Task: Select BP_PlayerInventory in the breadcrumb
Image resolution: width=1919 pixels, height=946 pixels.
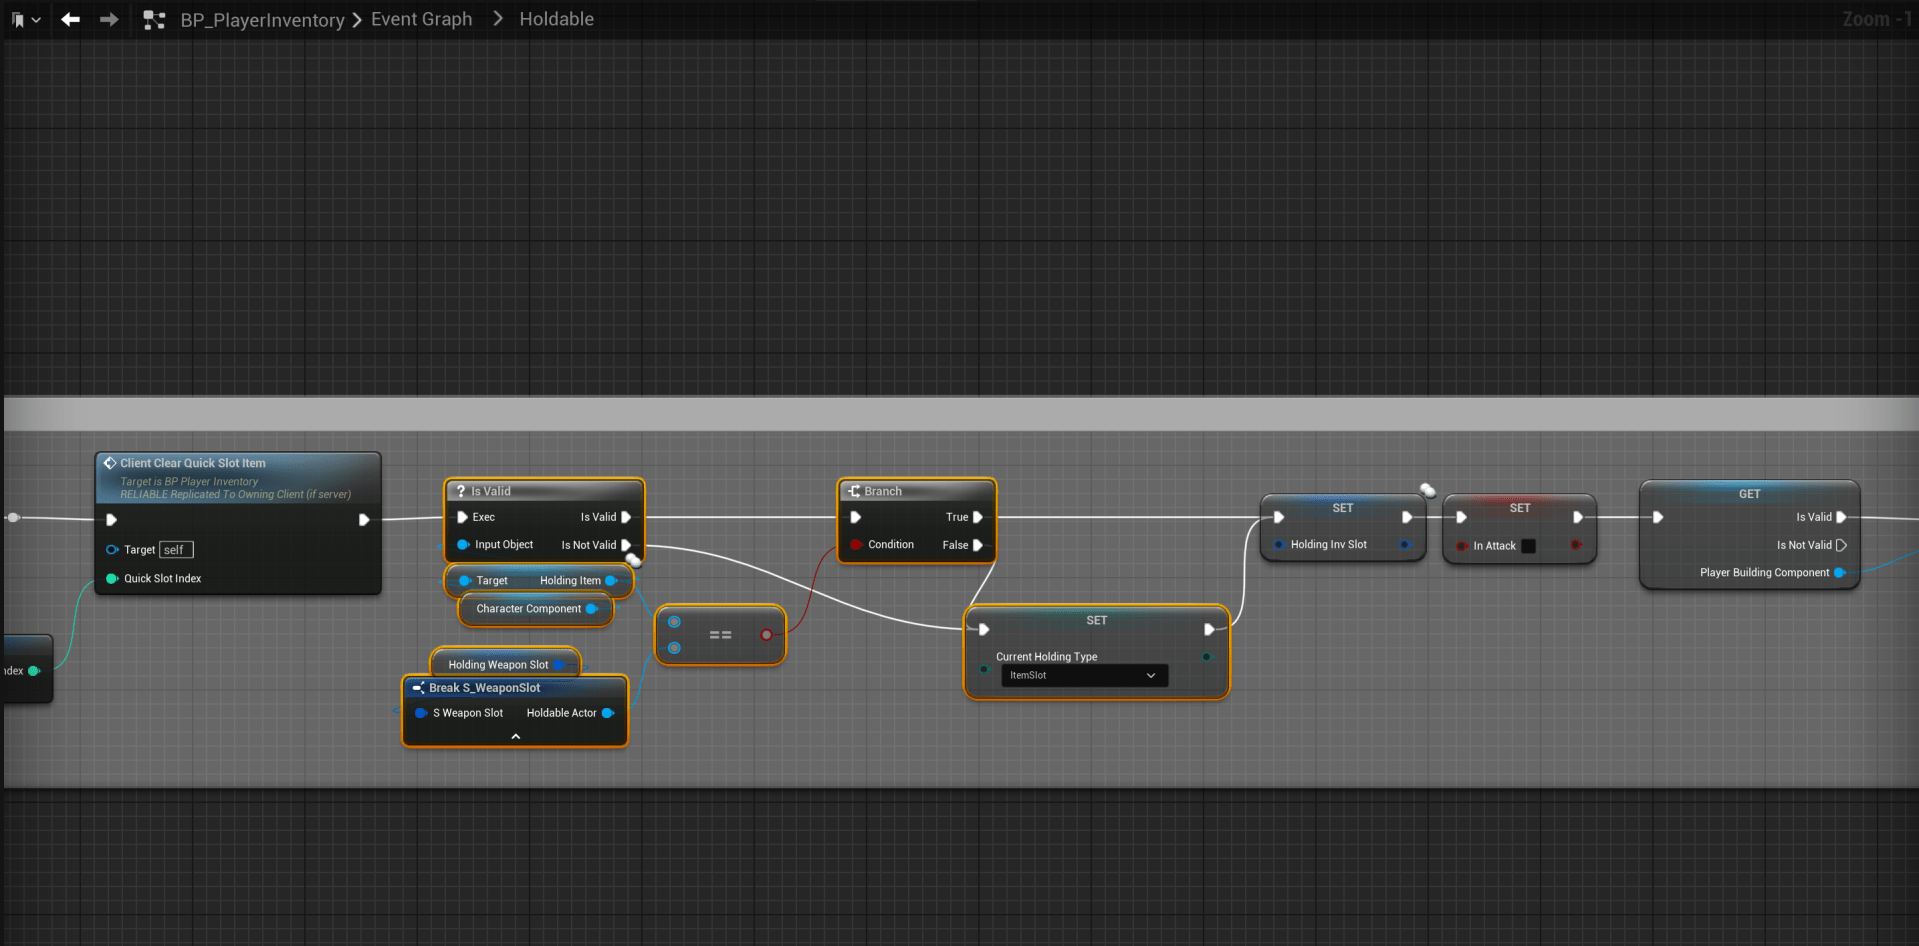Action: [262, 20]
